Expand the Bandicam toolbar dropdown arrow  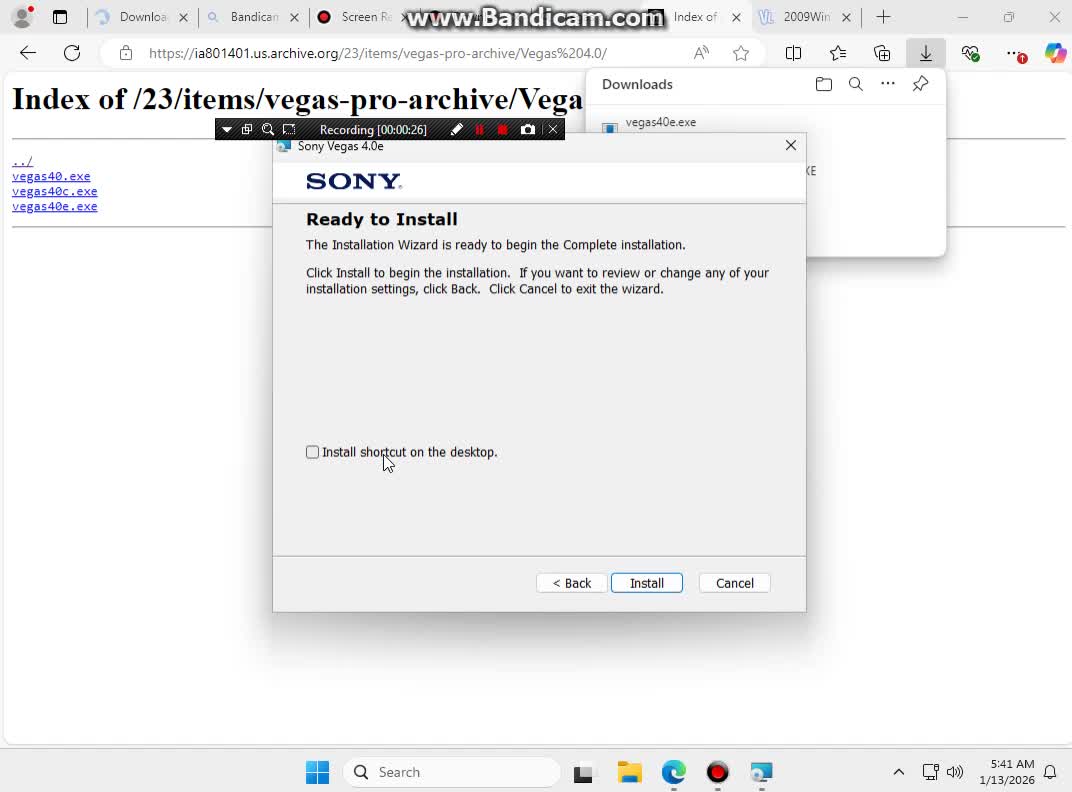tap(227, 129)
